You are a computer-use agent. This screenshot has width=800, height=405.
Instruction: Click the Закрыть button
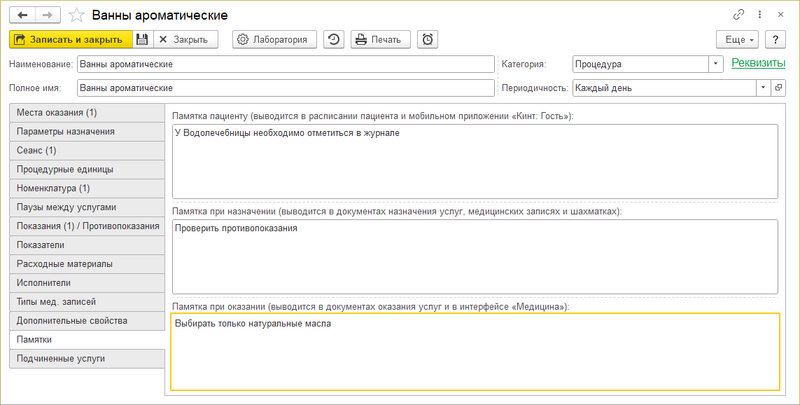tap(186, 39)
